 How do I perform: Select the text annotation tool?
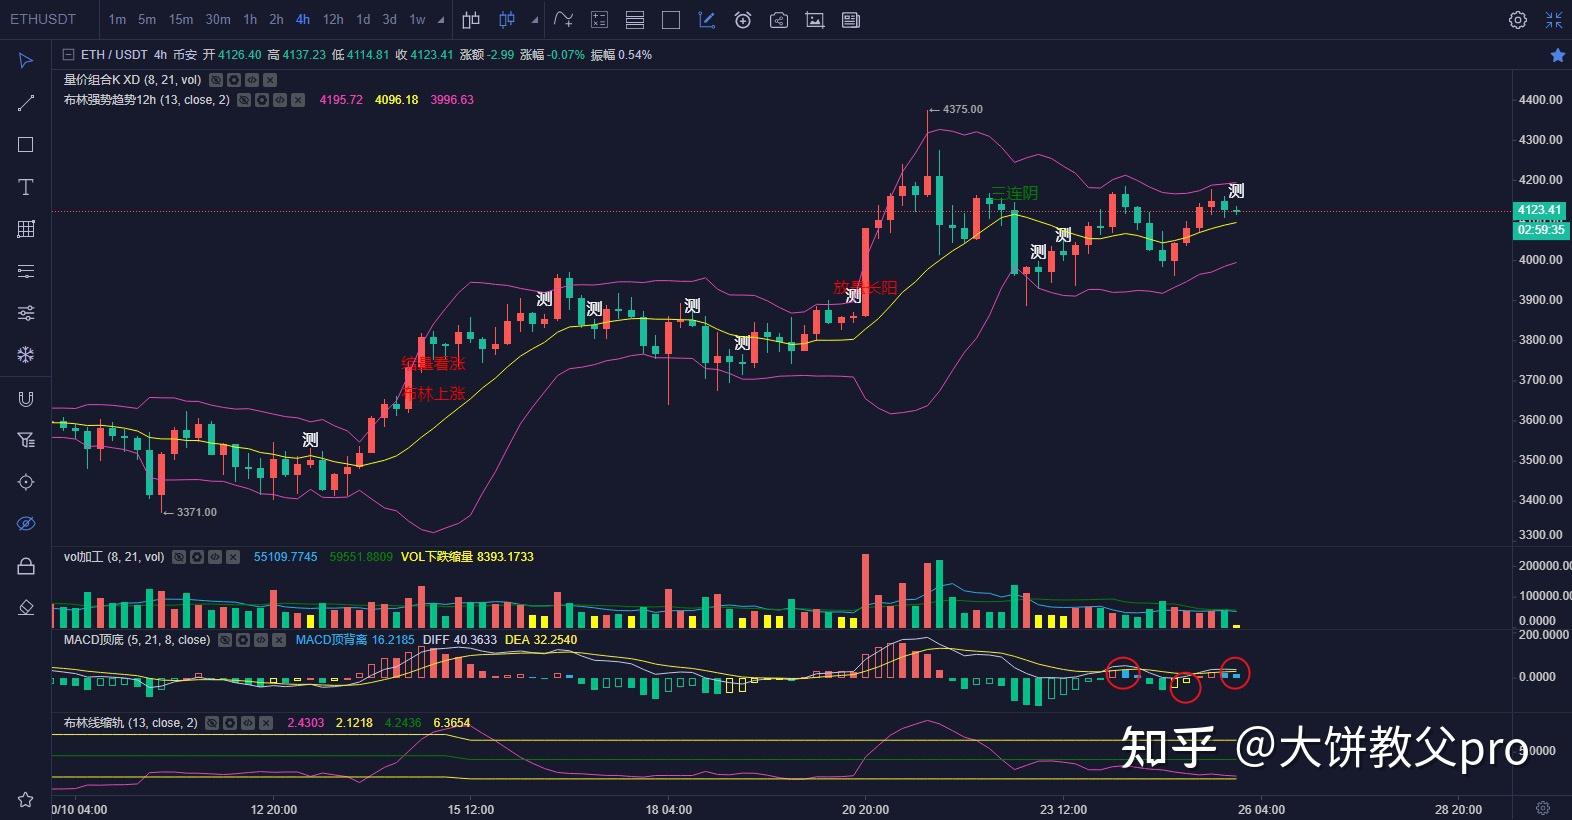tap(26, 187)
